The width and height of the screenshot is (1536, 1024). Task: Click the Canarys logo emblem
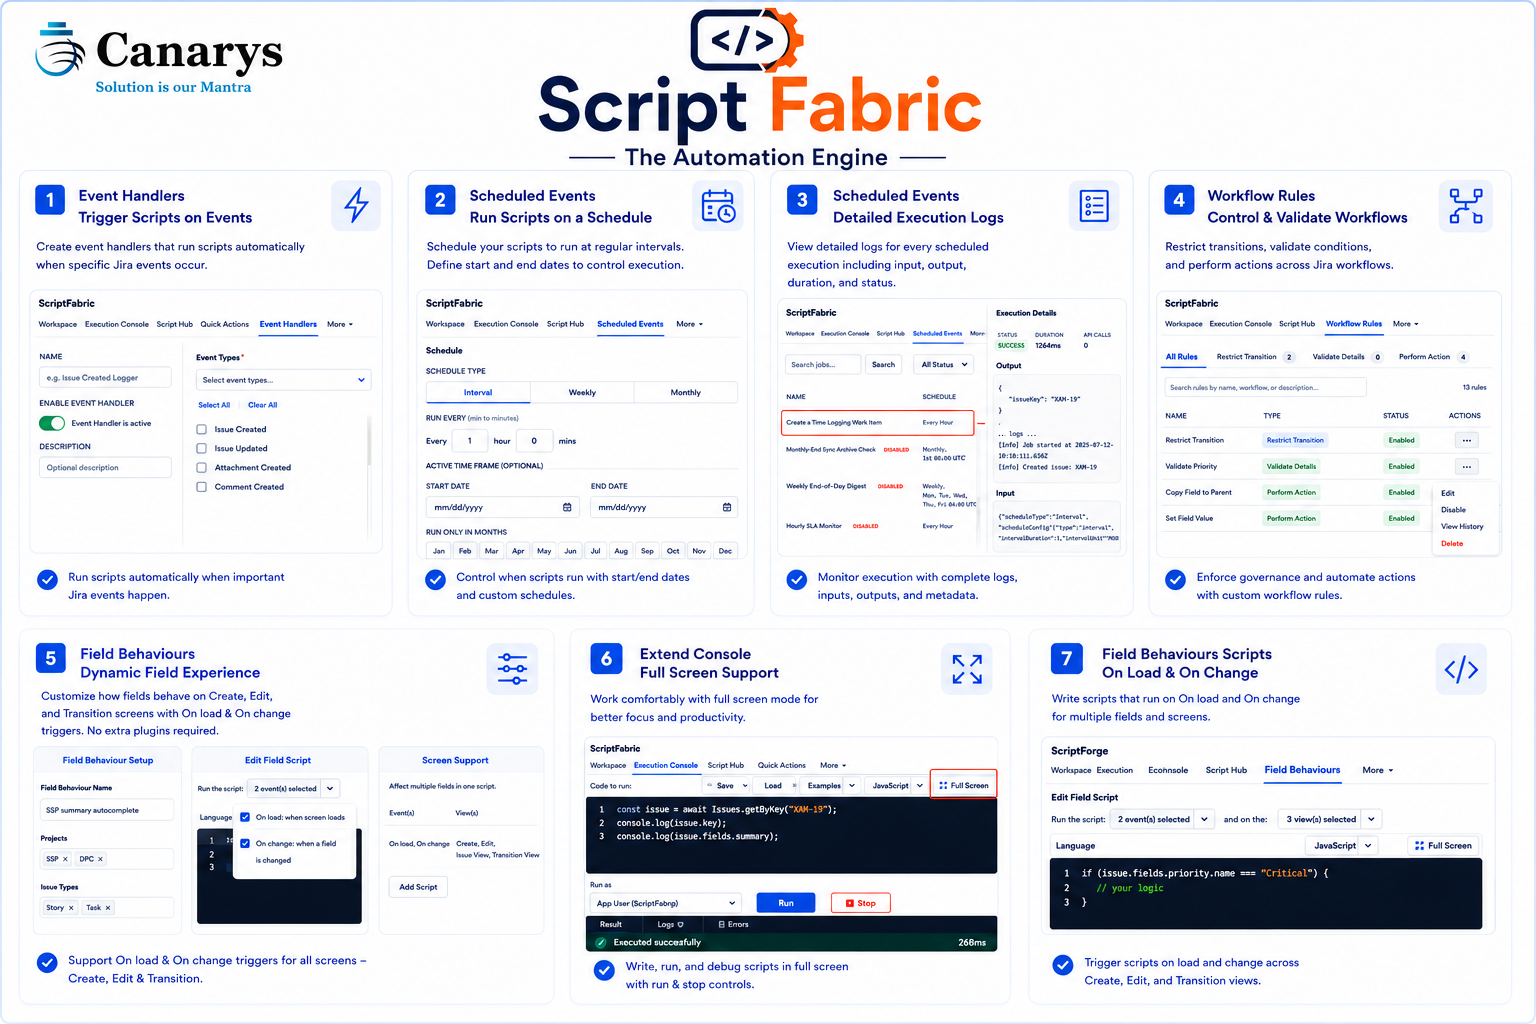(x=61, y=51)
